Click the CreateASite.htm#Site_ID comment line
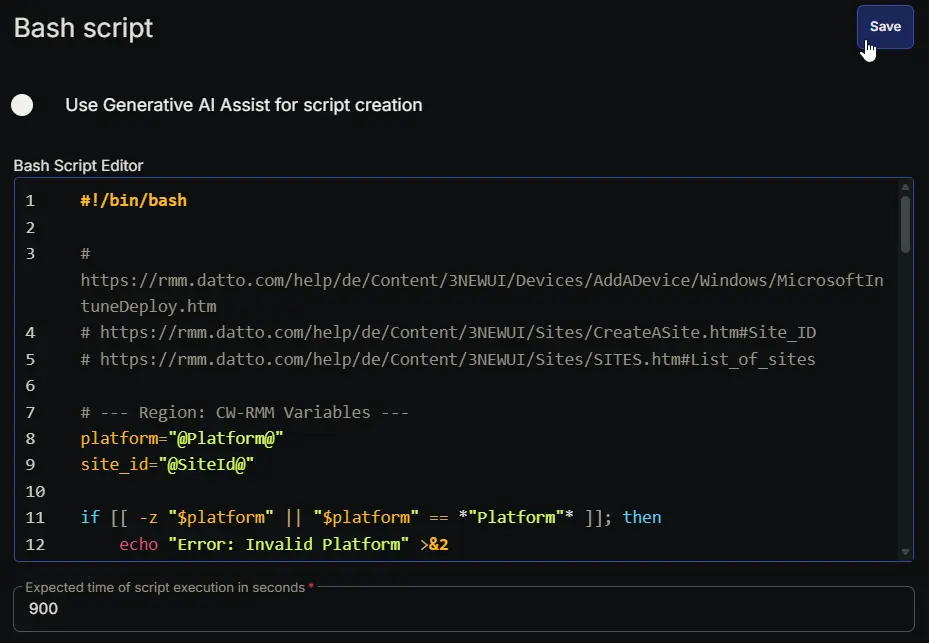The height and width of the screenshot is (643, 929). point(448,332)
